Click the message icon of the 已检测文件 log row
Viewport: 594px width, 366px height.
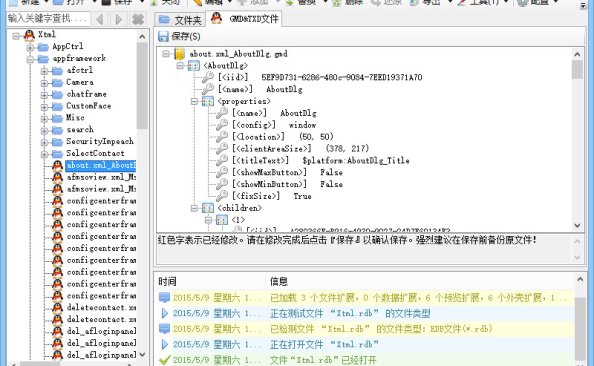164,328
